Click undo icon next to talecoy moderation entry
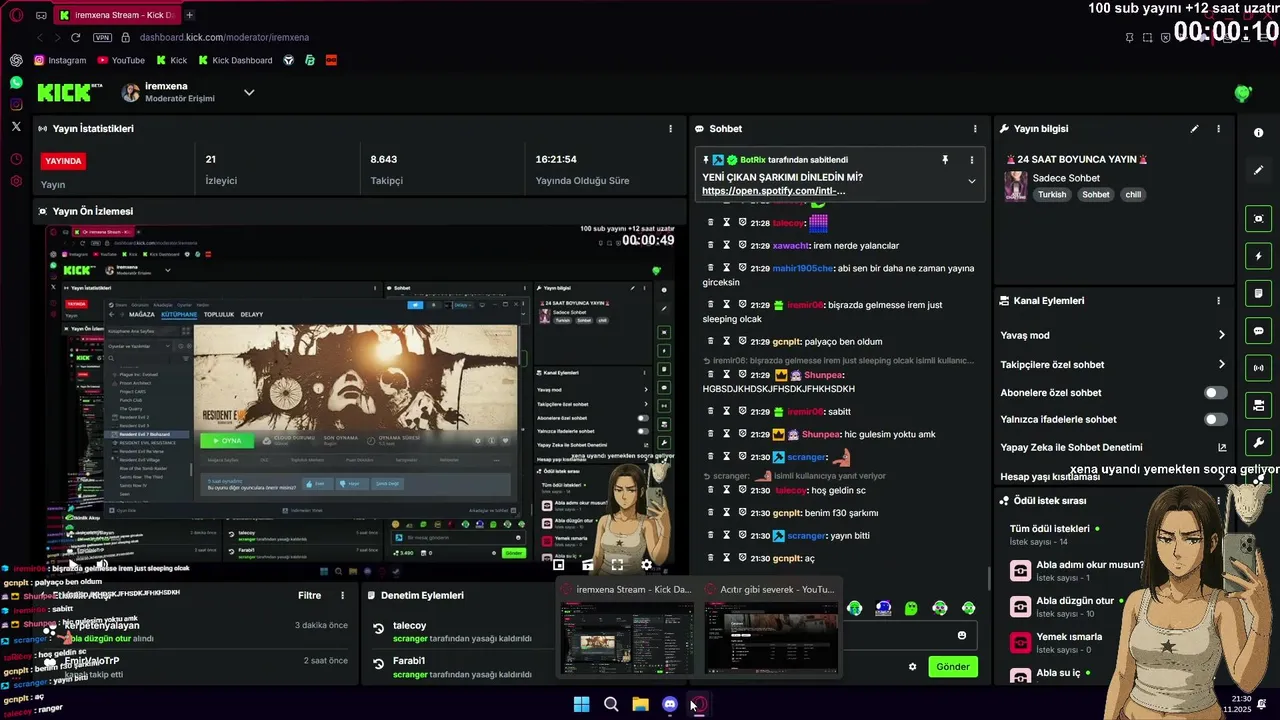Image resolution: width=1280 pixels, height=720 pixels. (379, 629)
